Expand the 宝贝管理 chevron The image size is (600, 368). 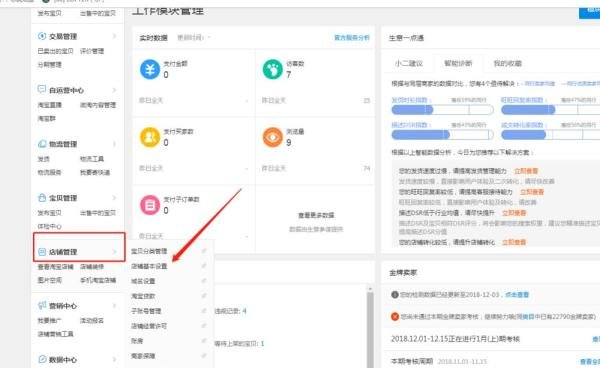(x=114, y=198)
